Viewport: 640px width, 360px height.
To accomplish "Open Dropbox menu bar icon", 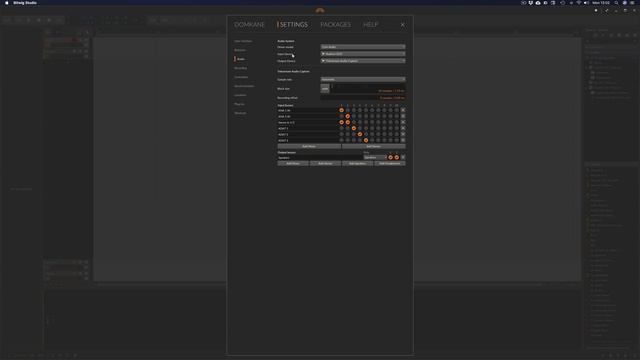I will click(x=531, y=3).
